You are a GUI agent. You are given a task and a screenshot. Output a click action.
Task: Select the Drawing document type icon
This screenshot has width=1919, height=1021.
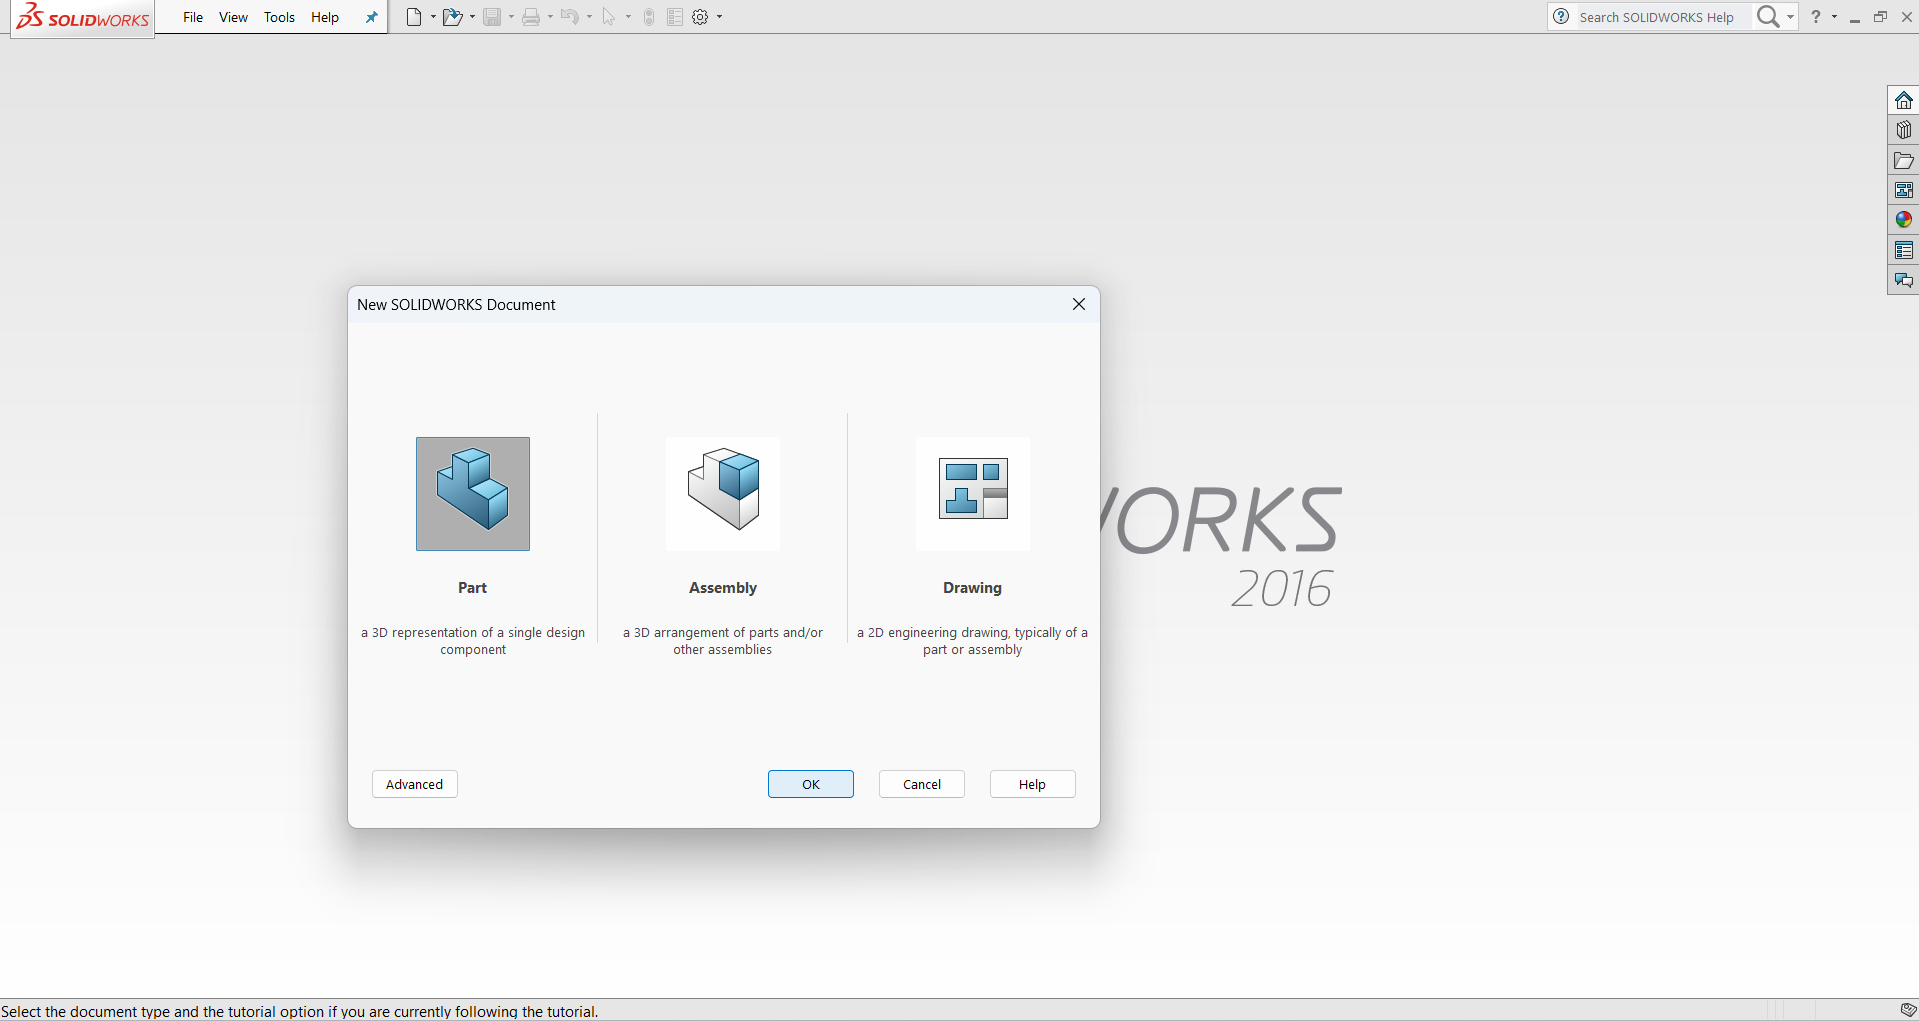(973, 494)
